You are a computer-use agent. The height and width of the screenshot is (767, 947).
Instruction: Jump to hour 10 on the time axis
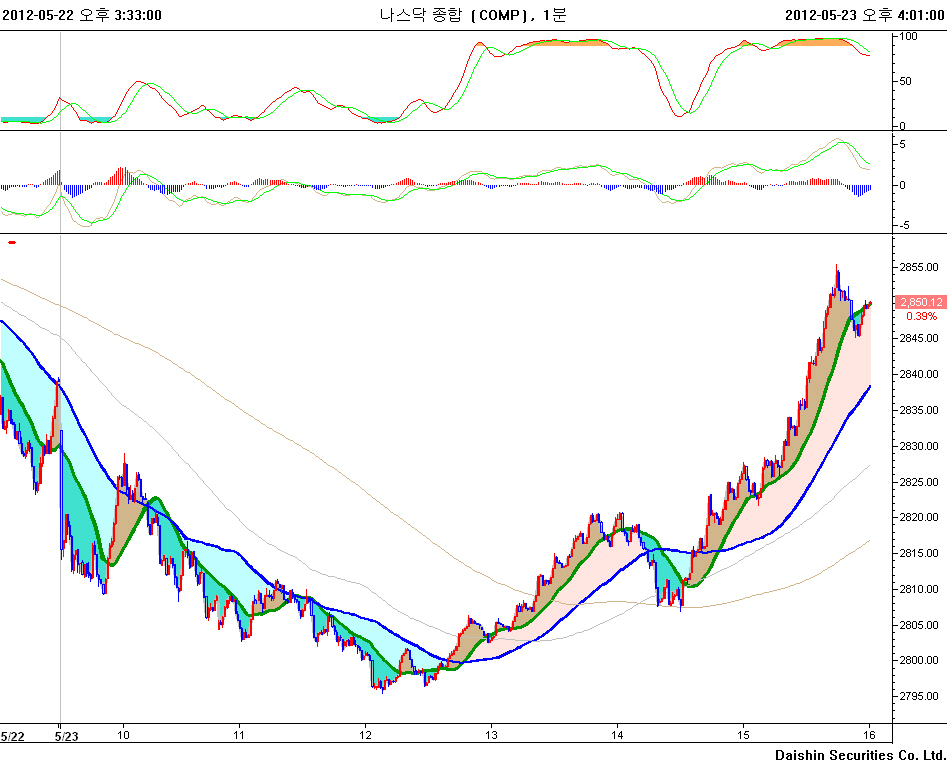123,735
